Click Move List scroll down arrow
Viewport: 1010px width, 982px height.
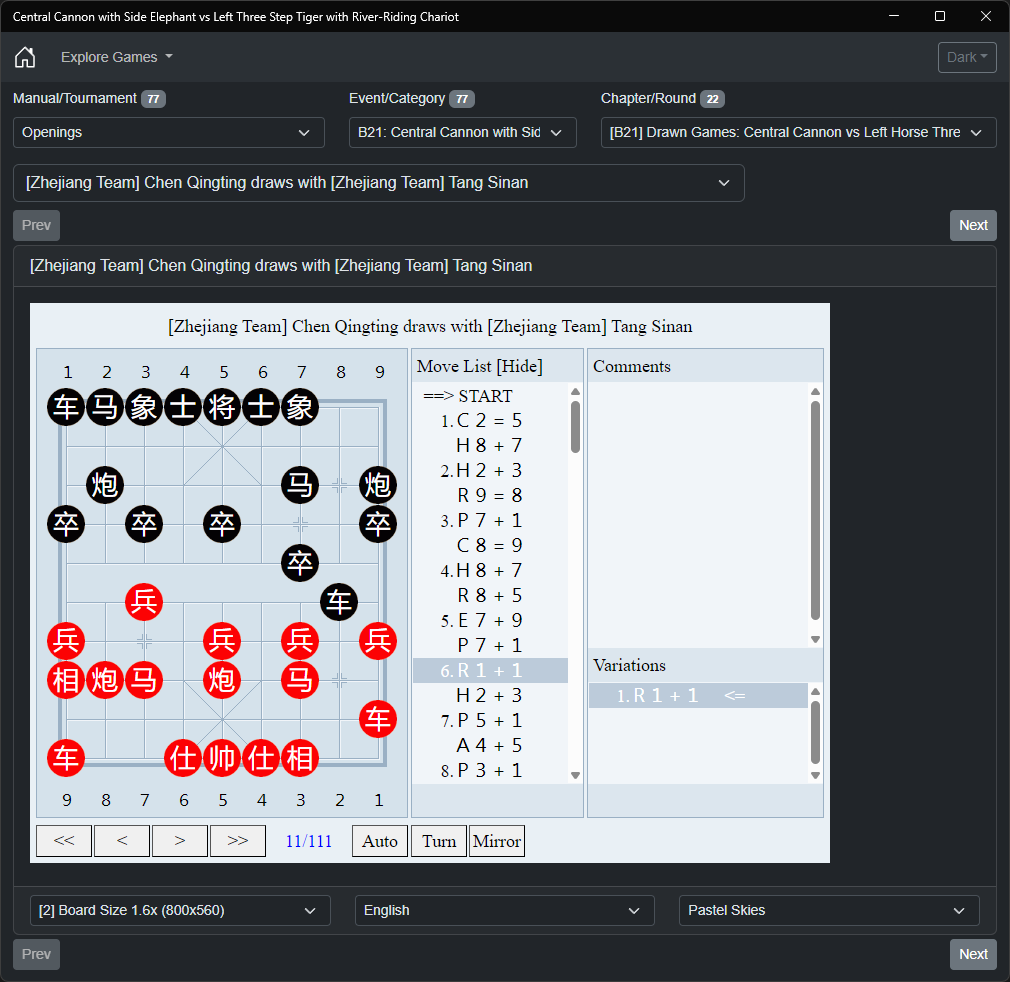tap(575, 775)
